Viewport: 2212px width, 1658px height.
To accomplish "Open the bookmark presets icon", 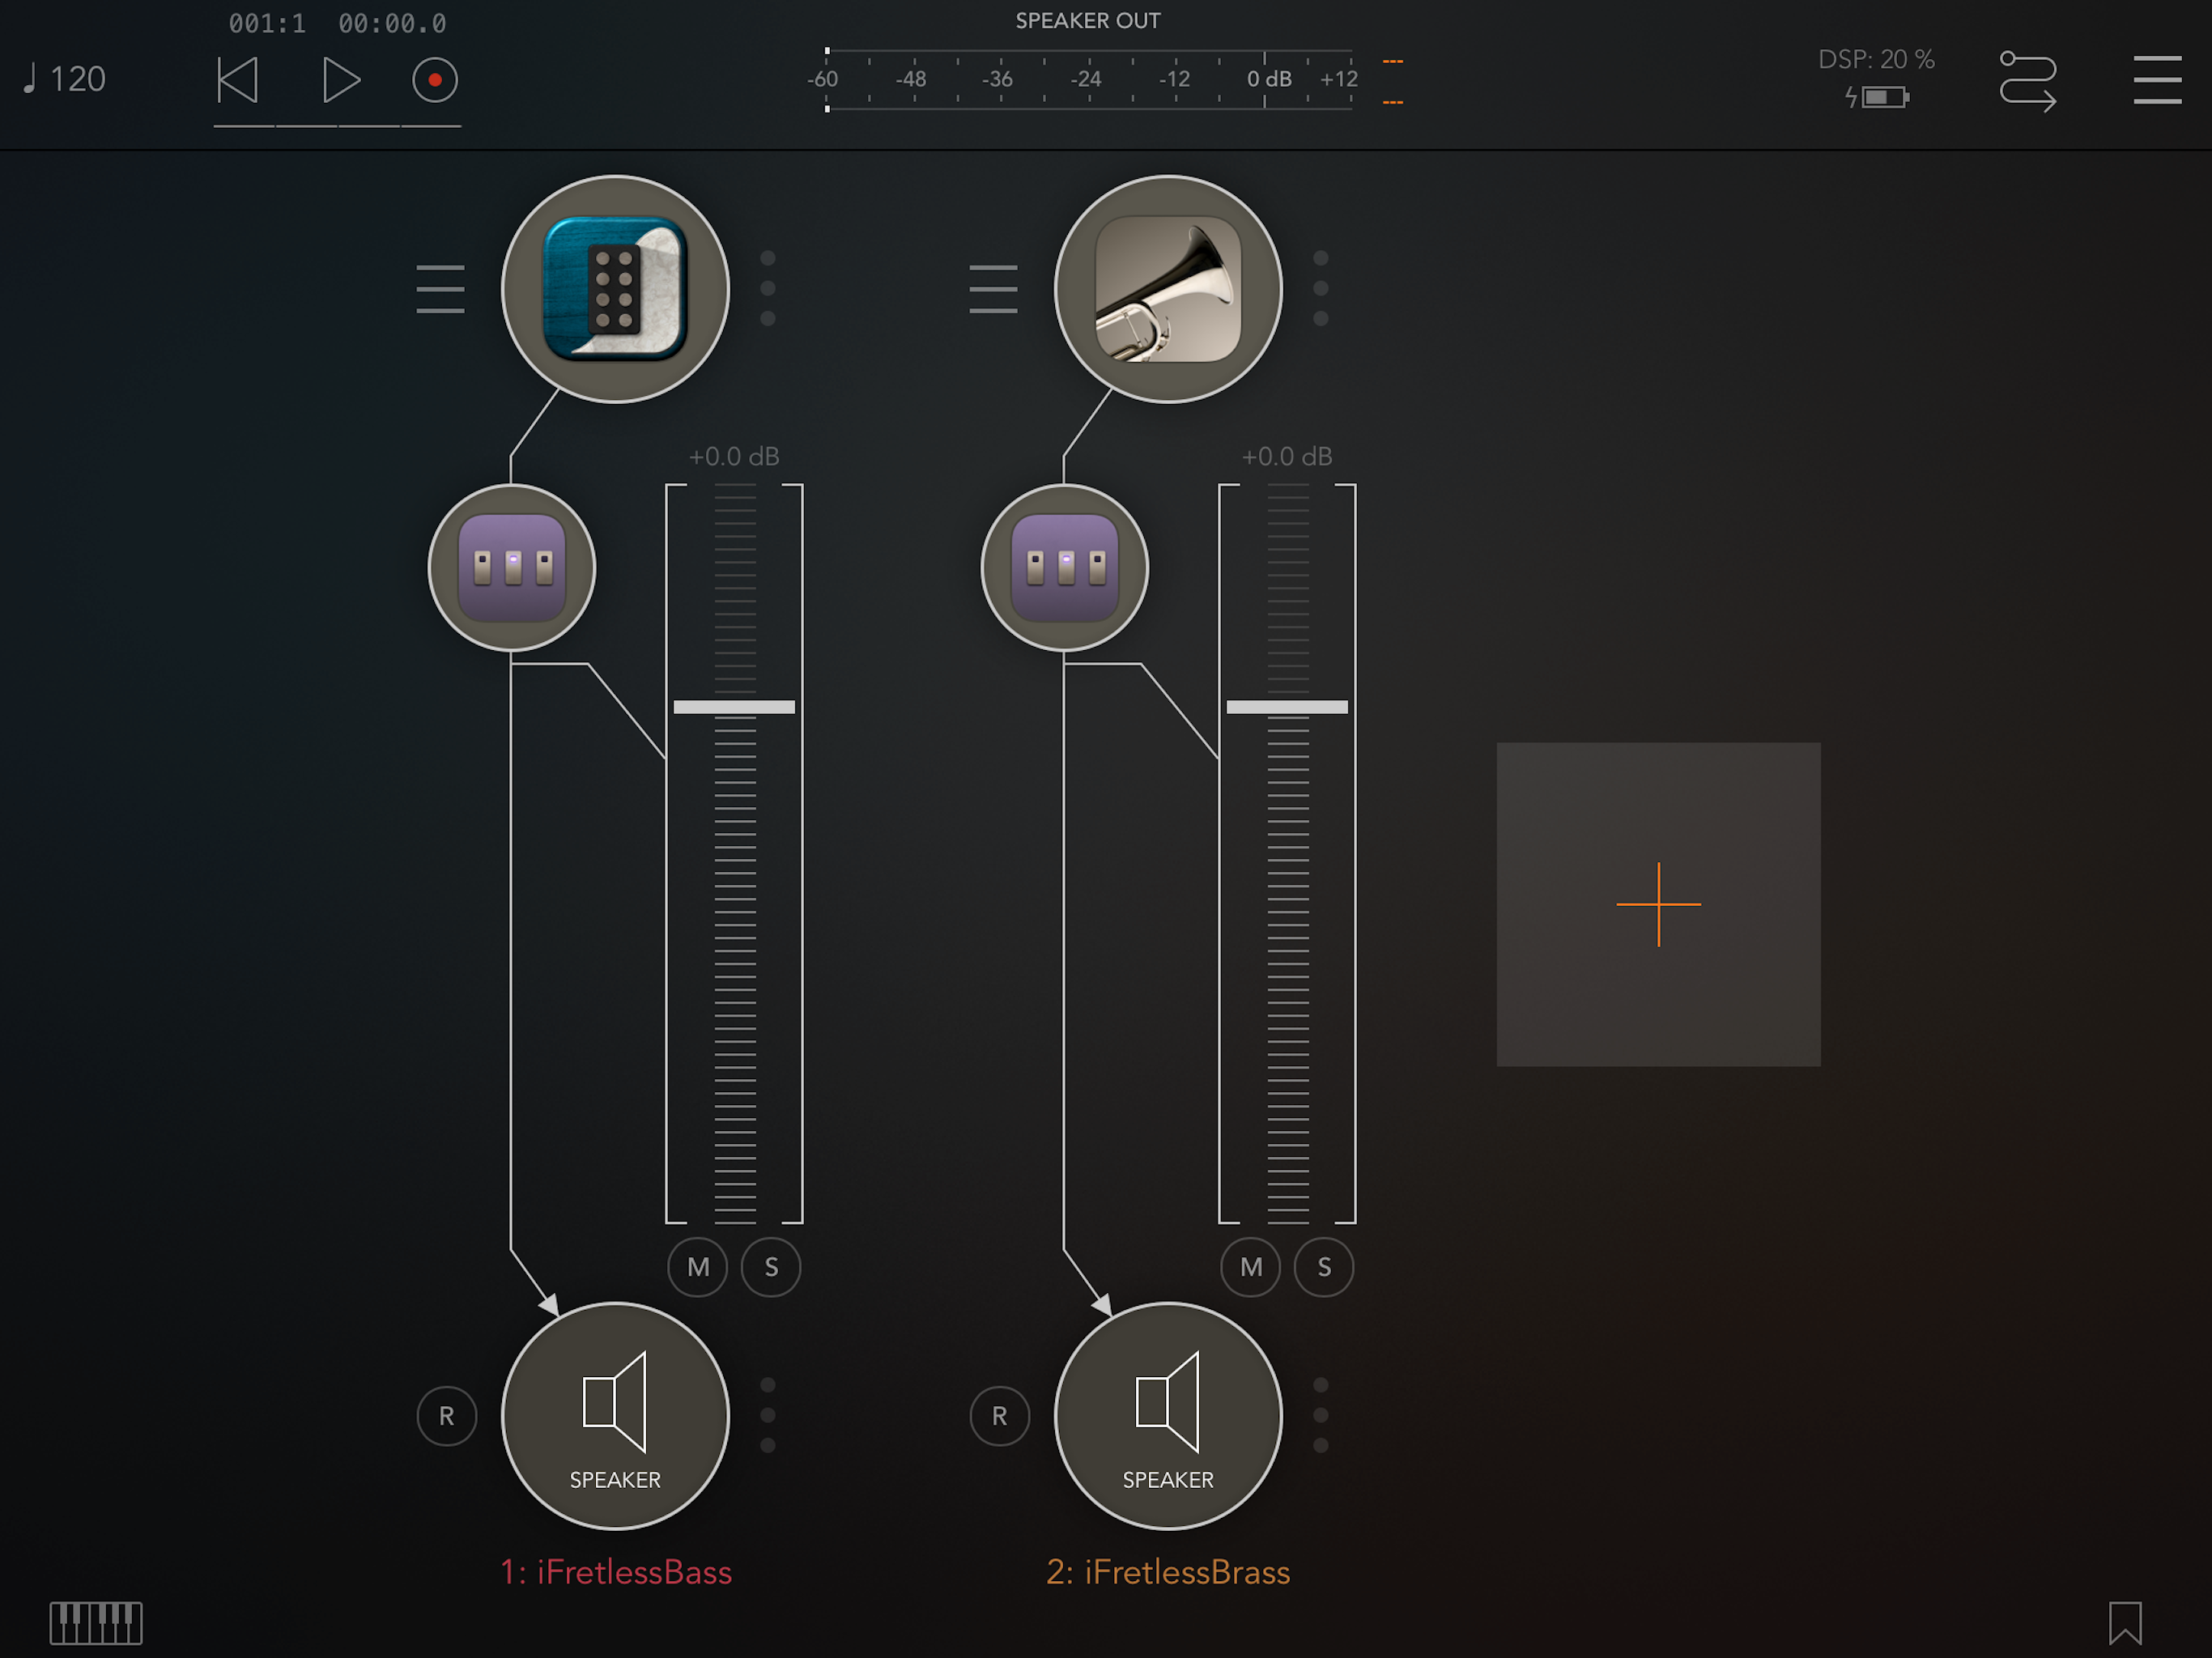I will coord(2124,1621).
